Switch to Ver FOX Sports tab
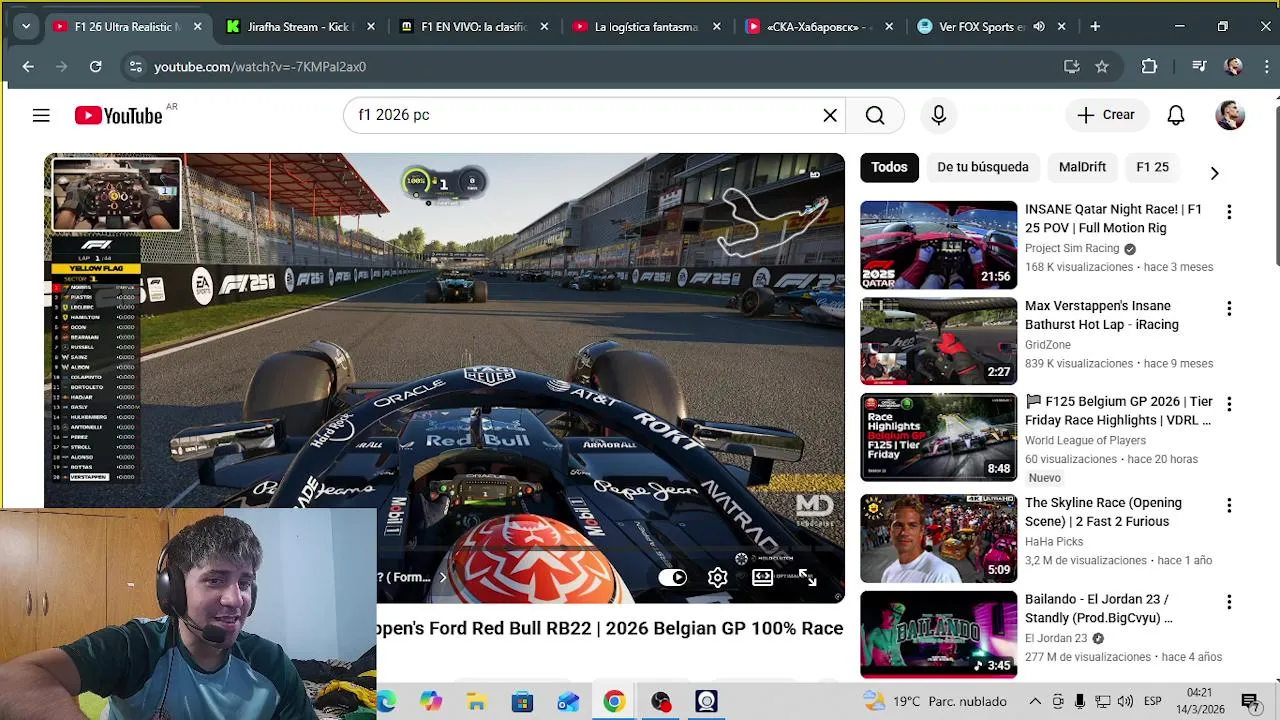Image resolution: width=1280 pixels, height=720 pixels. pos(990,27)
